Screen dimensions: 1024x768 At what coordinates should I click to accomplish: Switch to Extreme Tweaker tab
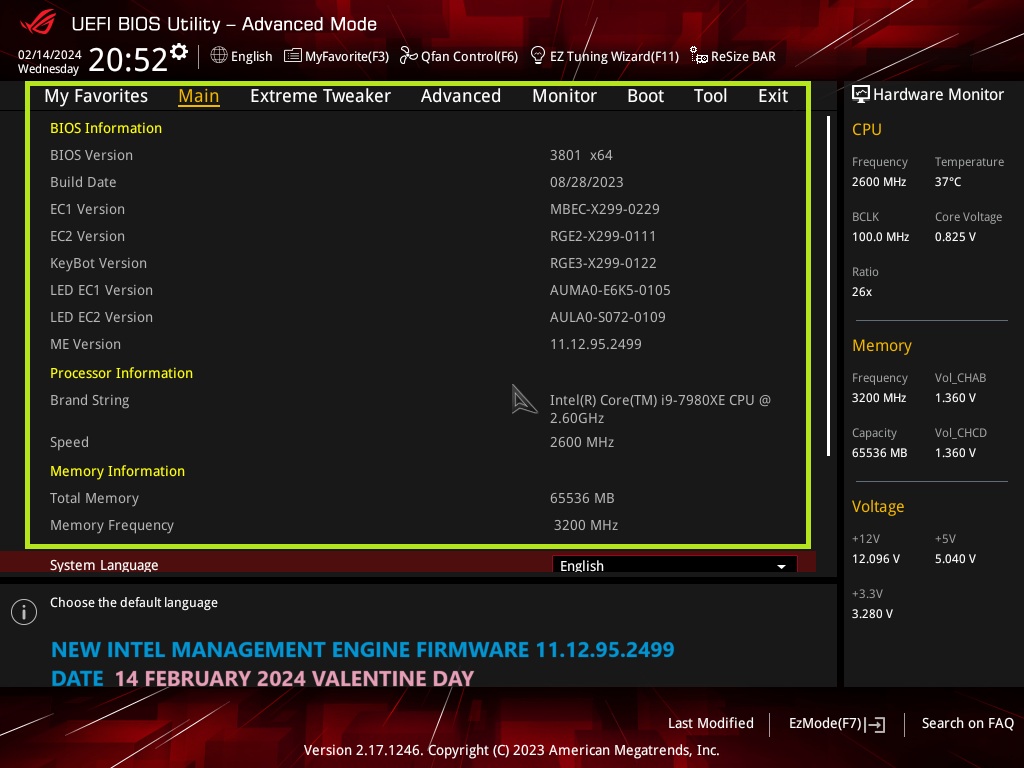tap(320, 96)
